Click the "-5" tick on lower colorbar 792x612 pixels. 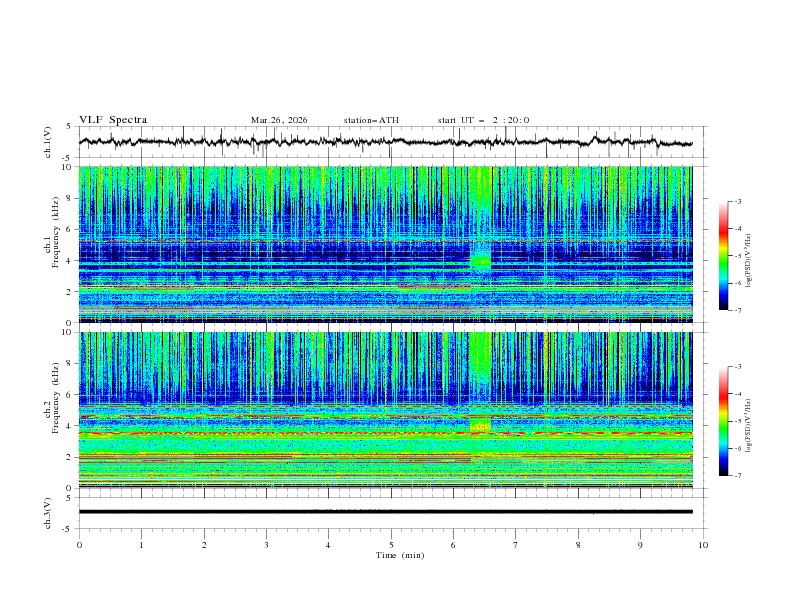click(x=737, y=421)
